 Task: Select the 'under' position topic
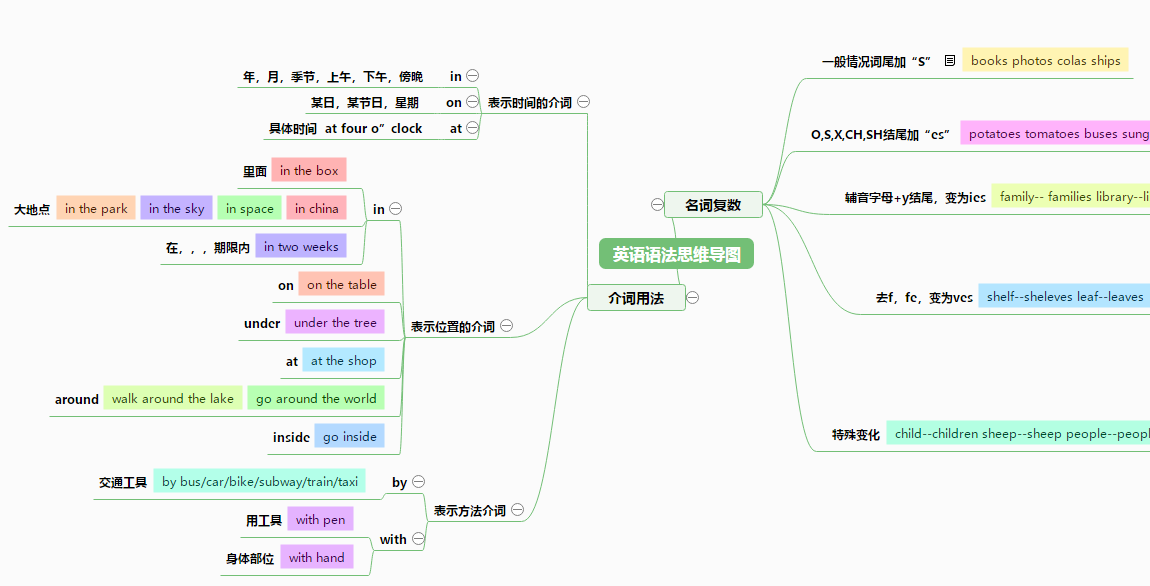click(x=262, y=323)
